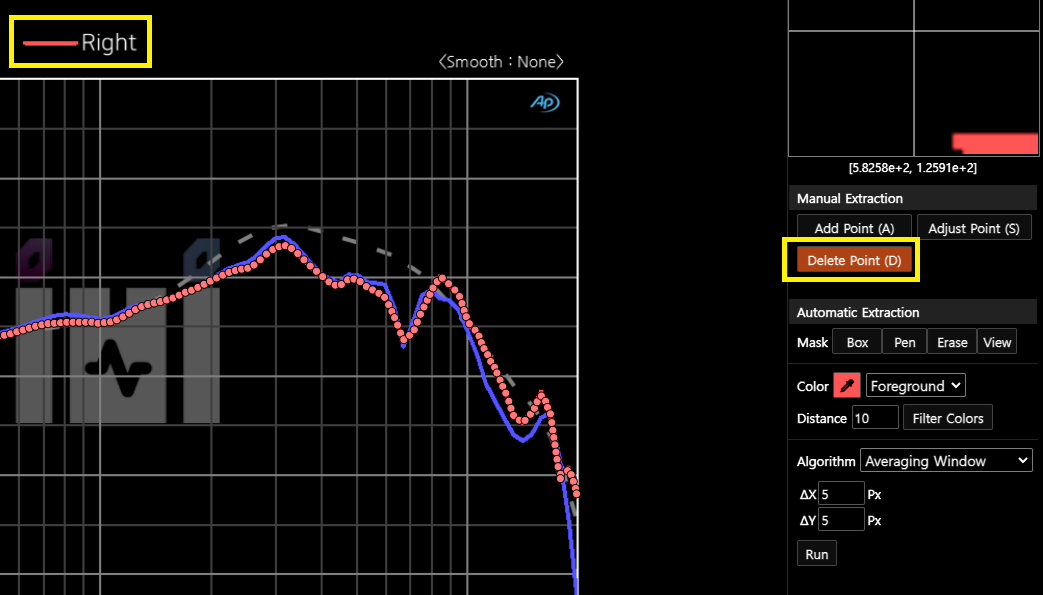Screen dimensions: 1043x595
Task: Pick the color eyedropper swatch
Action: click(x=847, y=385)
